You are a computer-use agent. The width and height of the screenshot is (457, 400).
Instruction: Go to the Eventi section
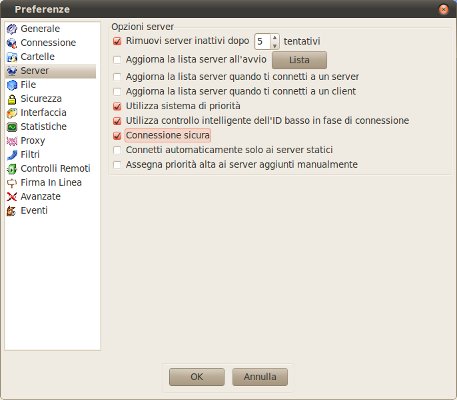click(34, 211)
